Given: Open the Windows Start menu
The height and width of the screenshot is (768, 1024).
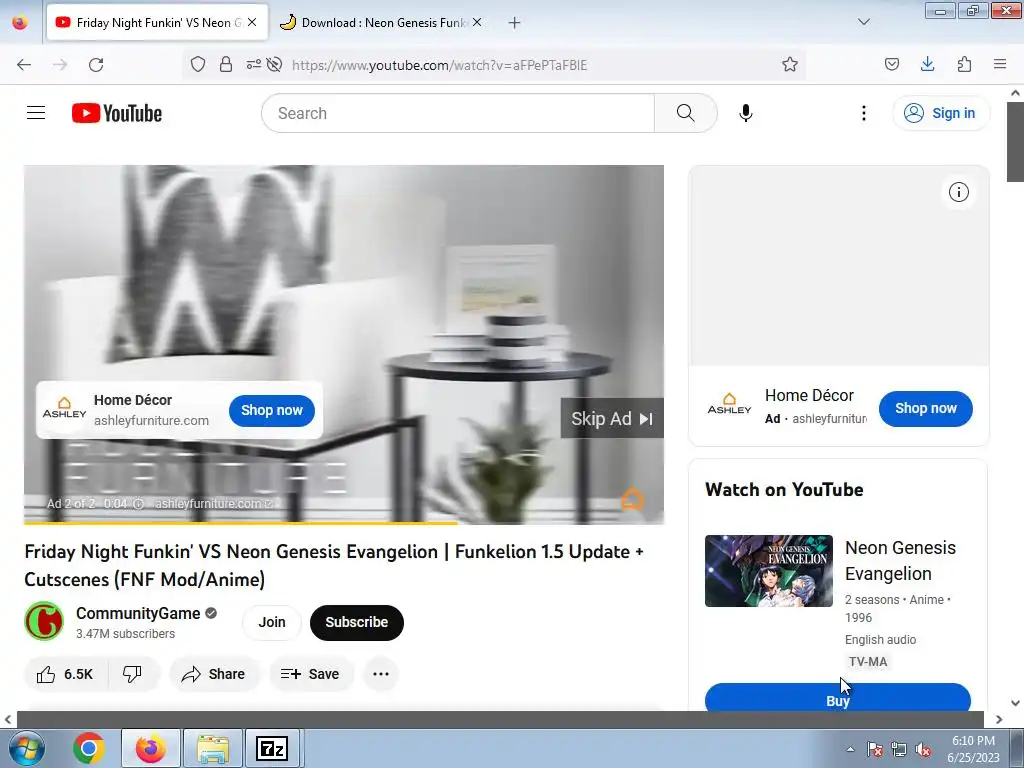Looking at the screenshot, I should point(26,748).
